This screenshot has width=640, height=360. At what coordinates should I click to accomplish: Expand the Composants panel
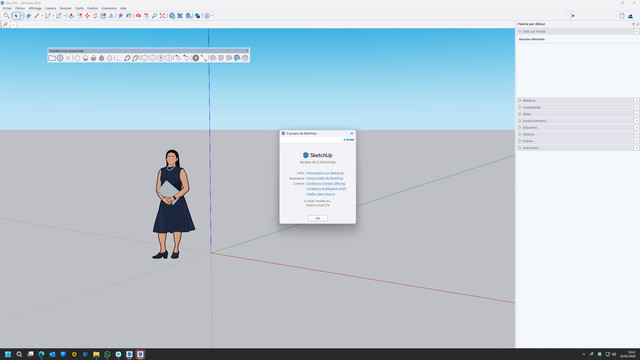tap(576, 107)
